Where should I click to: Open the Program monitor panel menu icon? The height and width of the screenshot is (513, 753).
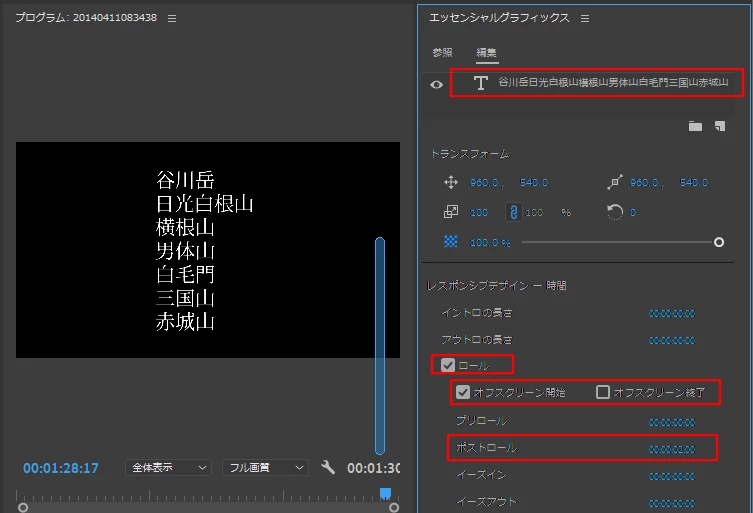172,18
